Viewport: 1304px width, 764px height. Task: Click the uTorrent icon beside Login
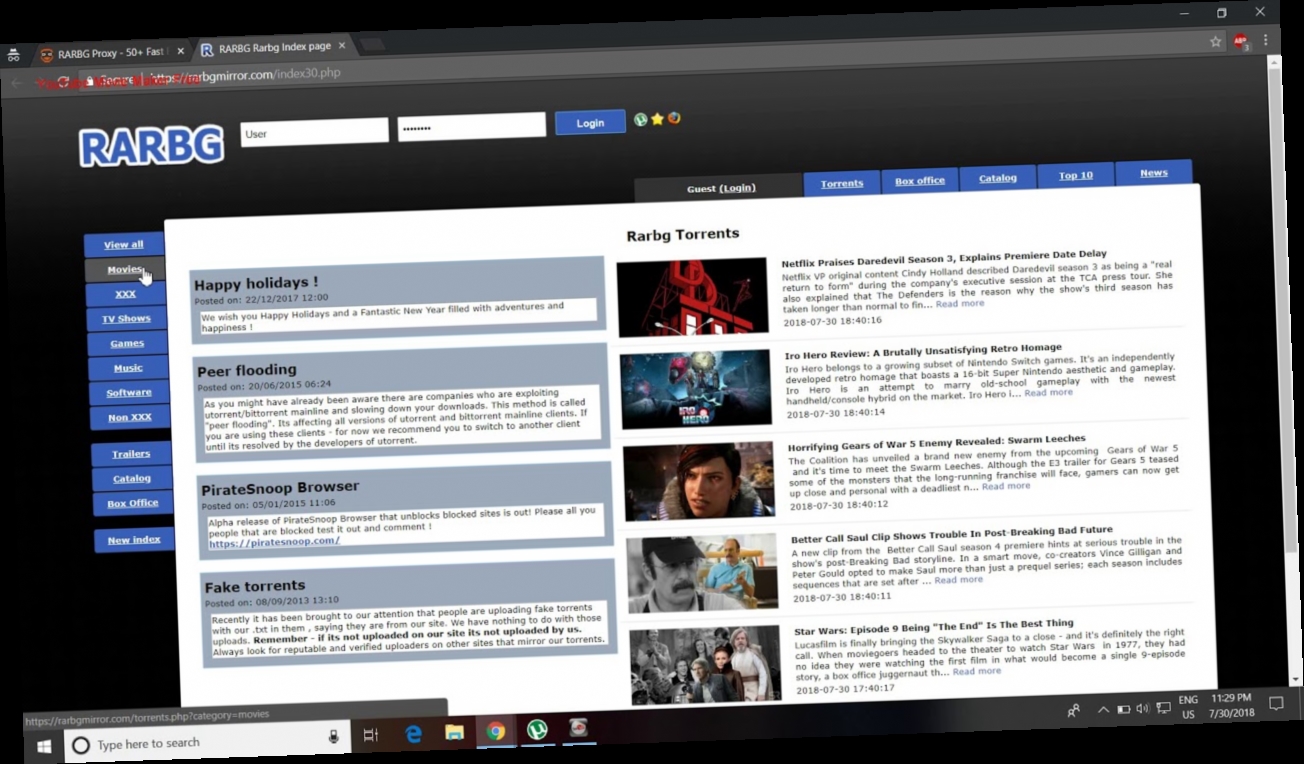point(641,119)
